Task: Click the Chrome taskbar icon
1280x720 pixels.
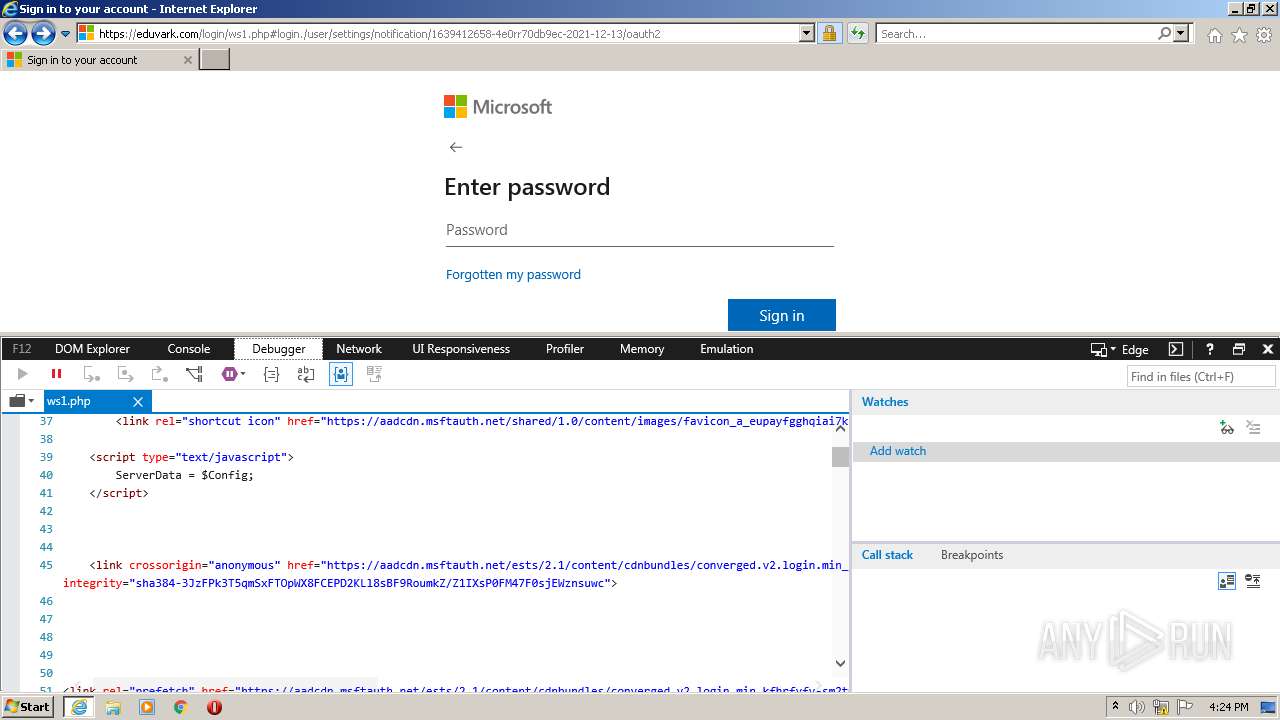Action: click(x=181, y=707)
